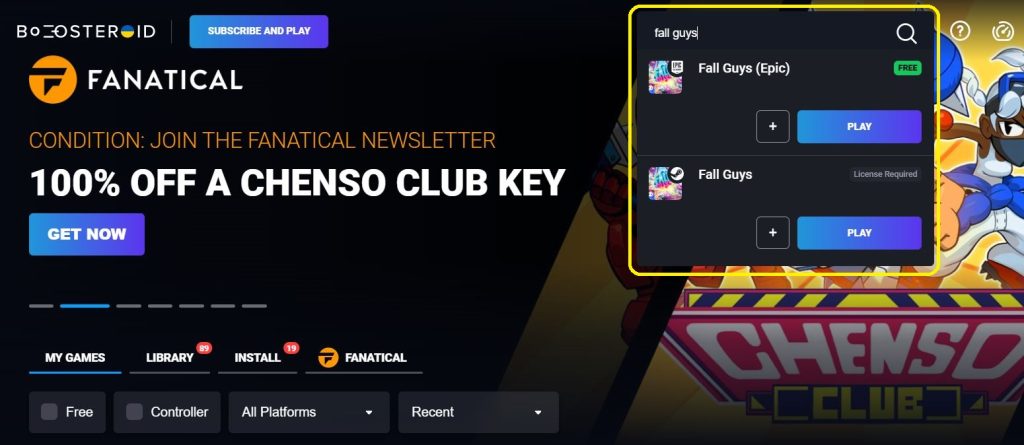Expand the All Platforms dropdown
Viewport: 1024px width, 445px height.
point(309,412)
